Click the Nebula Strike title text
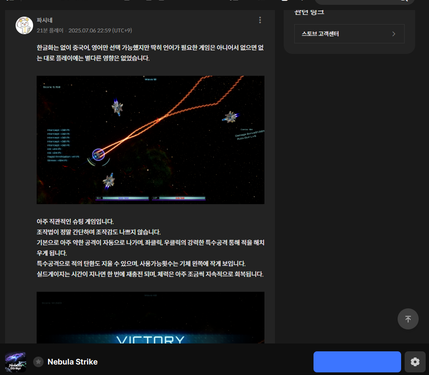Screen dimensions: 429x375 [73, 362]
